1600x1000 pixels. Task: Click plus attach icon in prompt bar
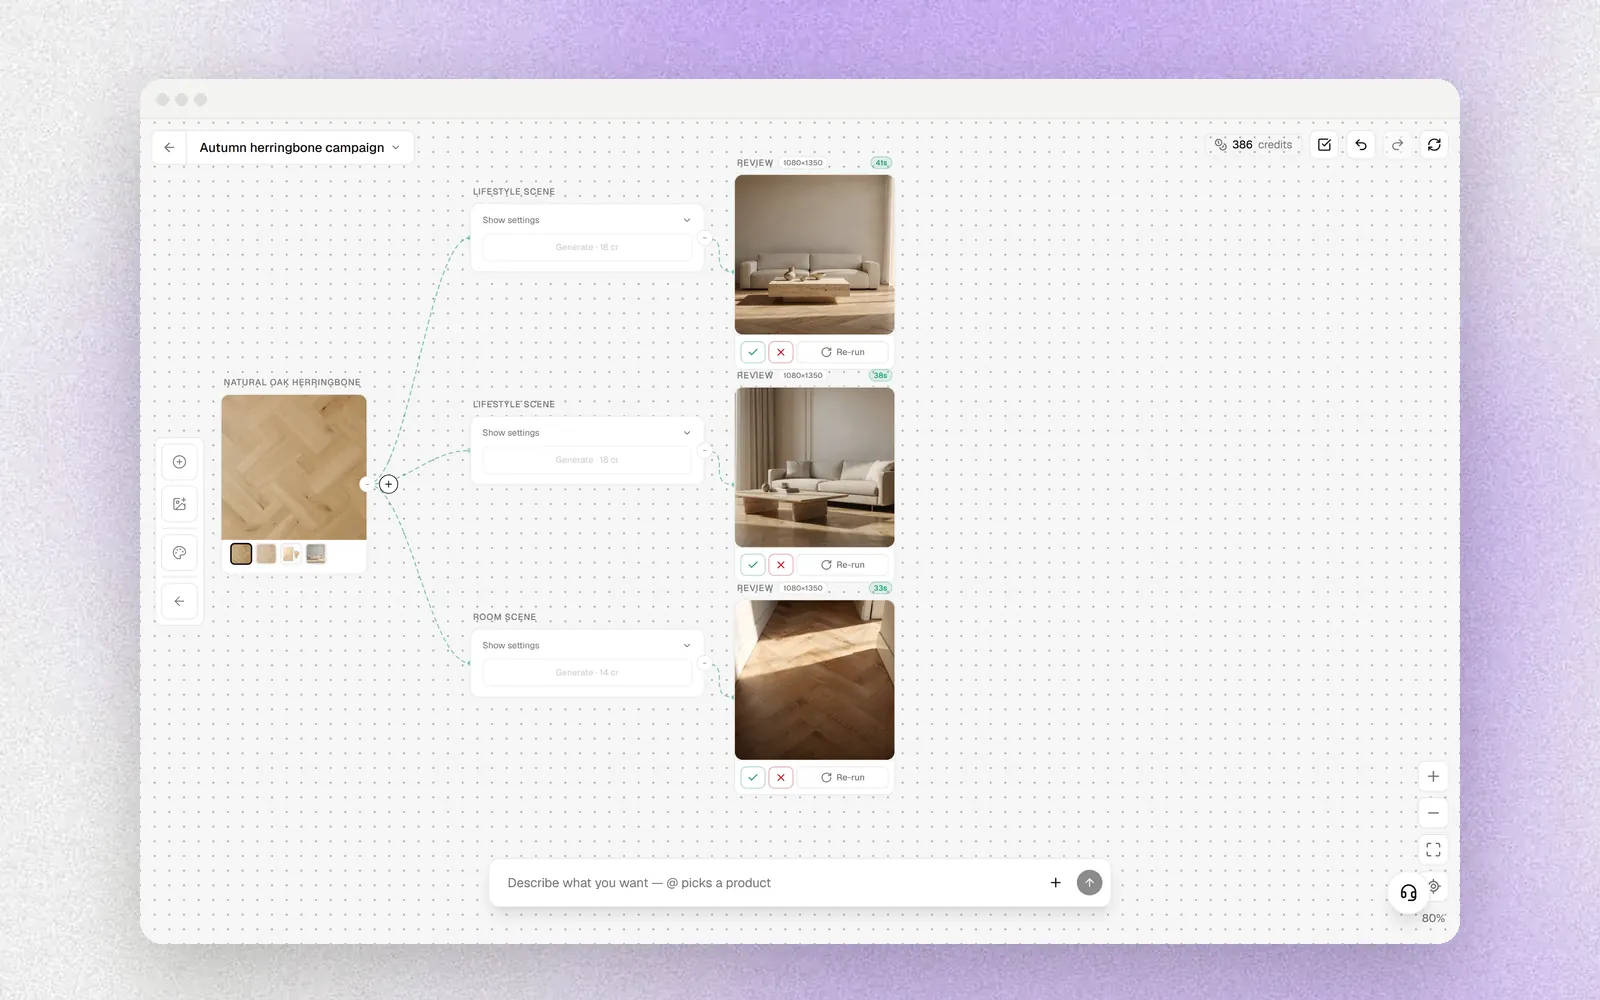click(1055, 883)
